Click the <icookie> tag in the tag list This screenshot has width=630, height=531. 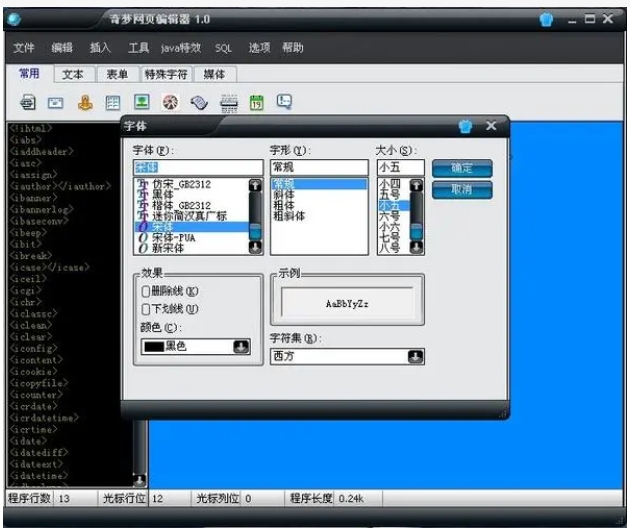coord(34,372)
